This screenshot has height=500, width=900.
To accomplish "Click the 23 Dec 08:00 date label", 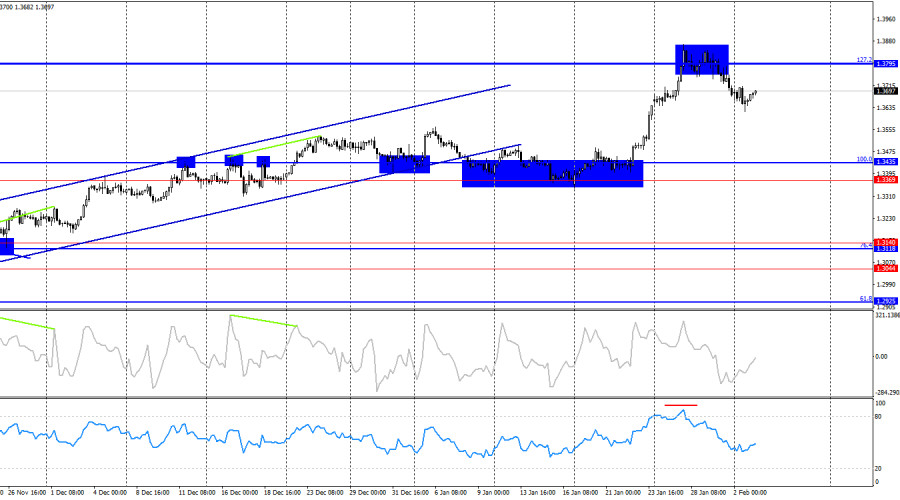I will tap(324, 493).
